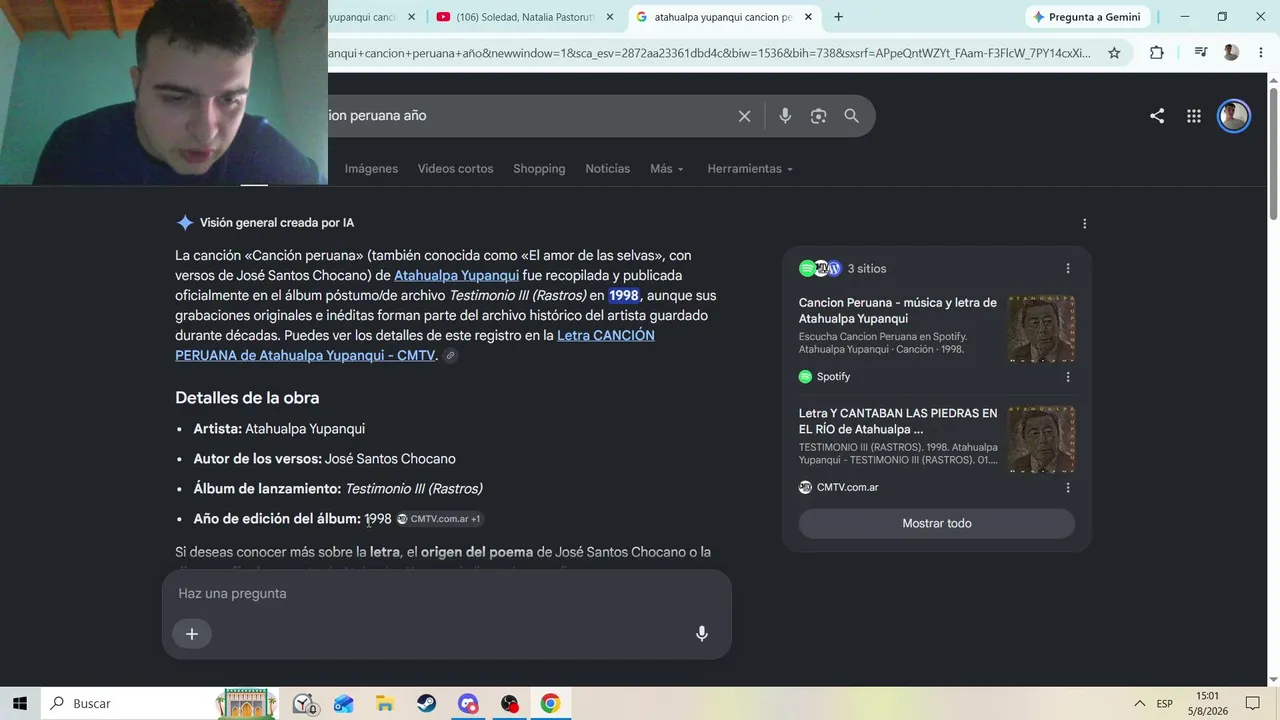Close the leftmost yupanqui canci tab
The width and height of the screenshot is (1280, 720).
(x=411, y=17)
